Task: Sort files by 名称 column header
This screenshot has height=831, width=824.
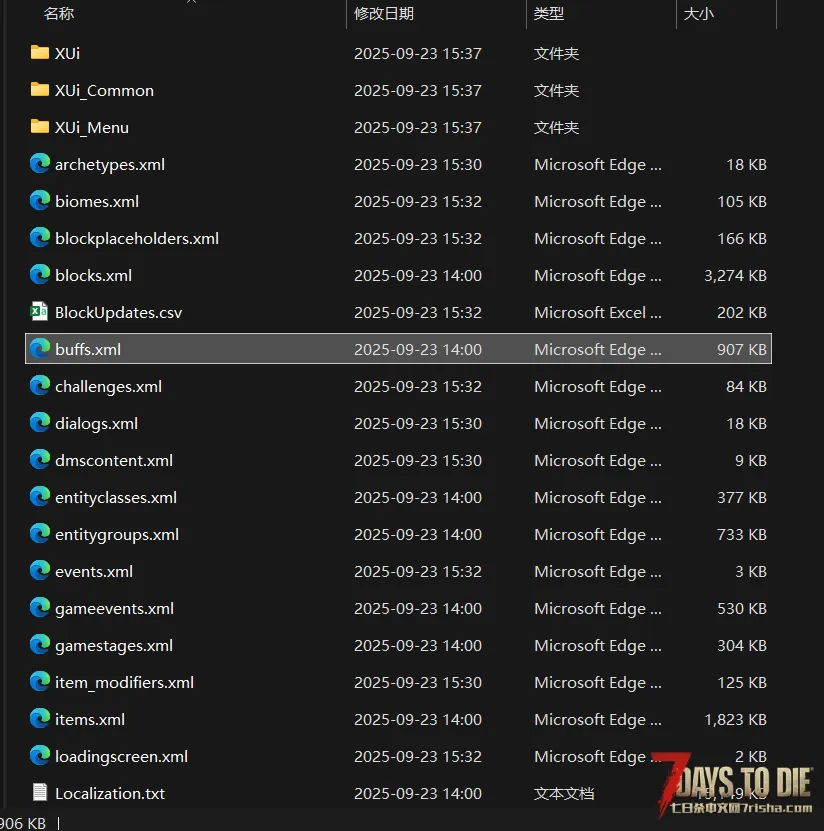Action: pyautogui.click(x=59, y=13)
